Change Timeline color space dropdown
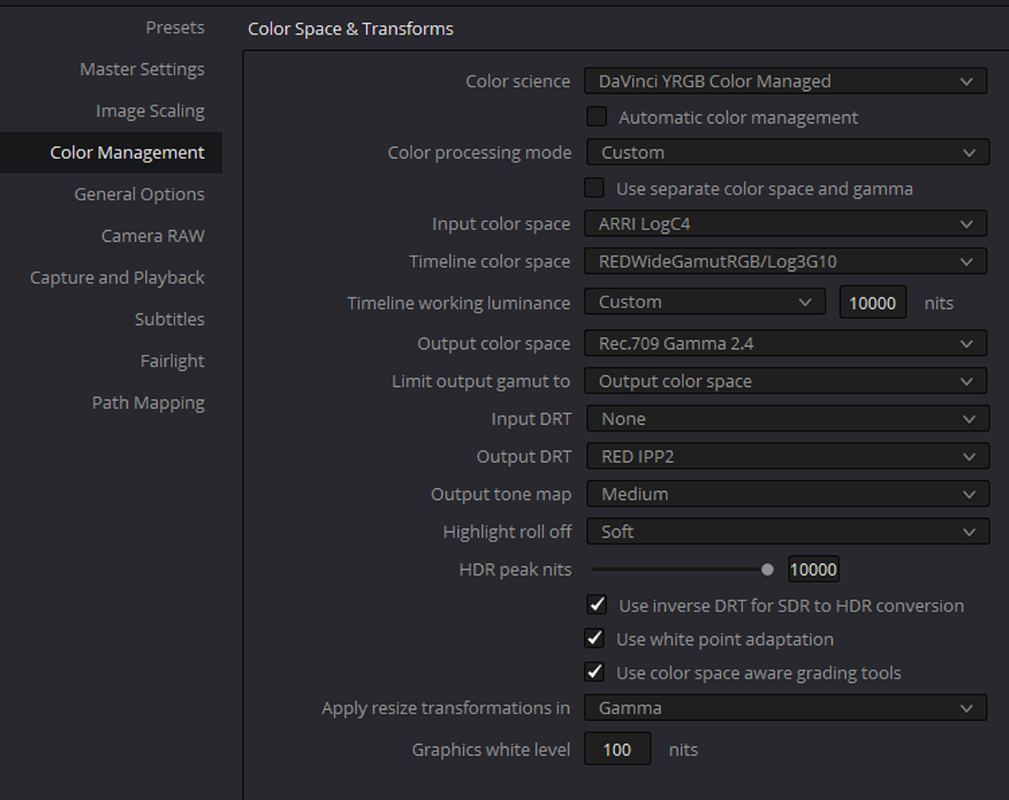The height and width of the screenshot is (800, 1009). click(785, 261)
